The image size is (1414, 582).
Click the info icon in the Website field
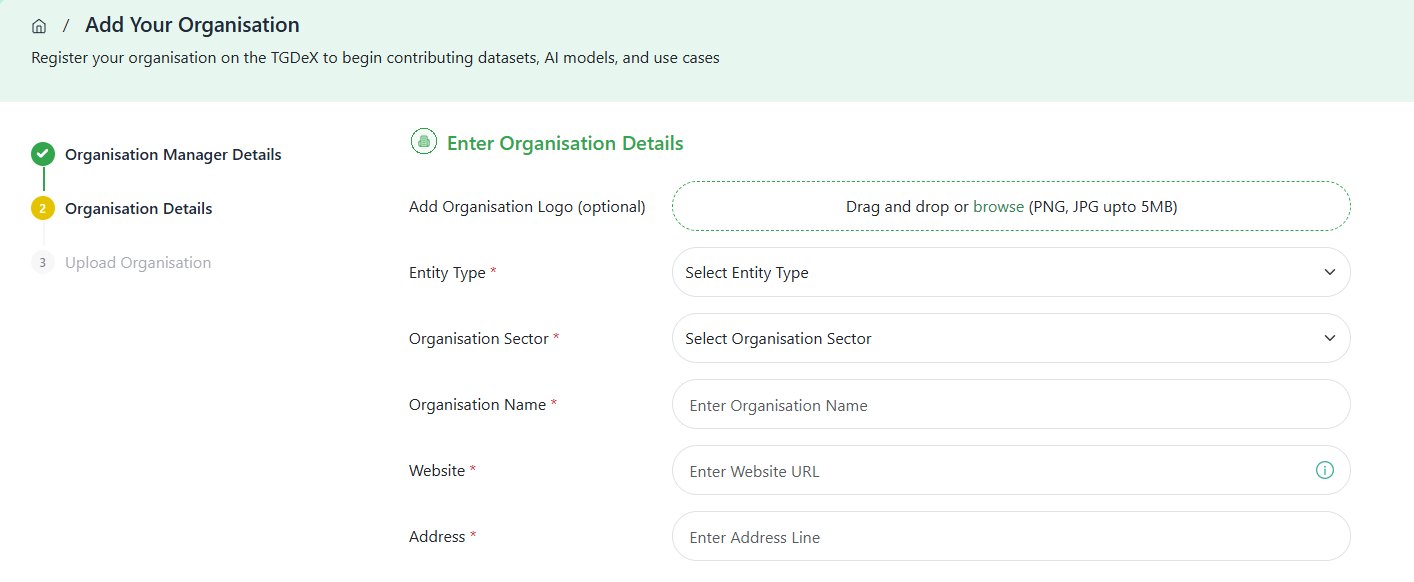1324,469
